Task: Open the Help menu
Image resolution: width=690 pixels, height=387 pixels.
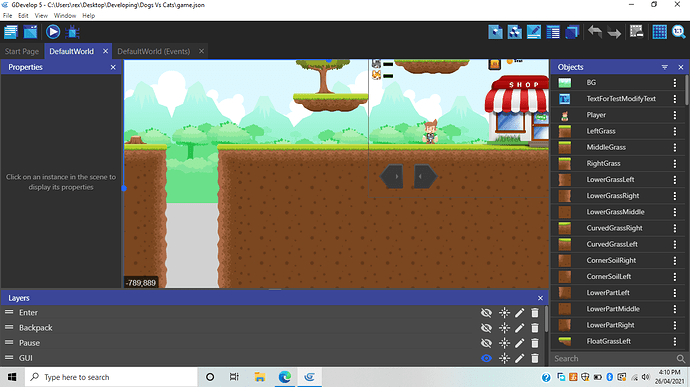Action: 88,15
